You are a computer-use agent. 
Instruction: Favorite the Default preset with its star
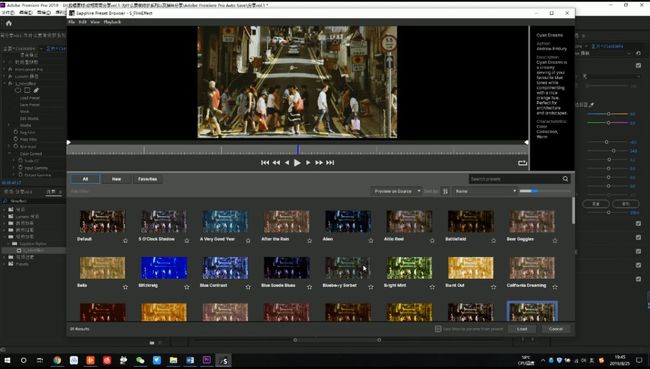coord(125,240)
